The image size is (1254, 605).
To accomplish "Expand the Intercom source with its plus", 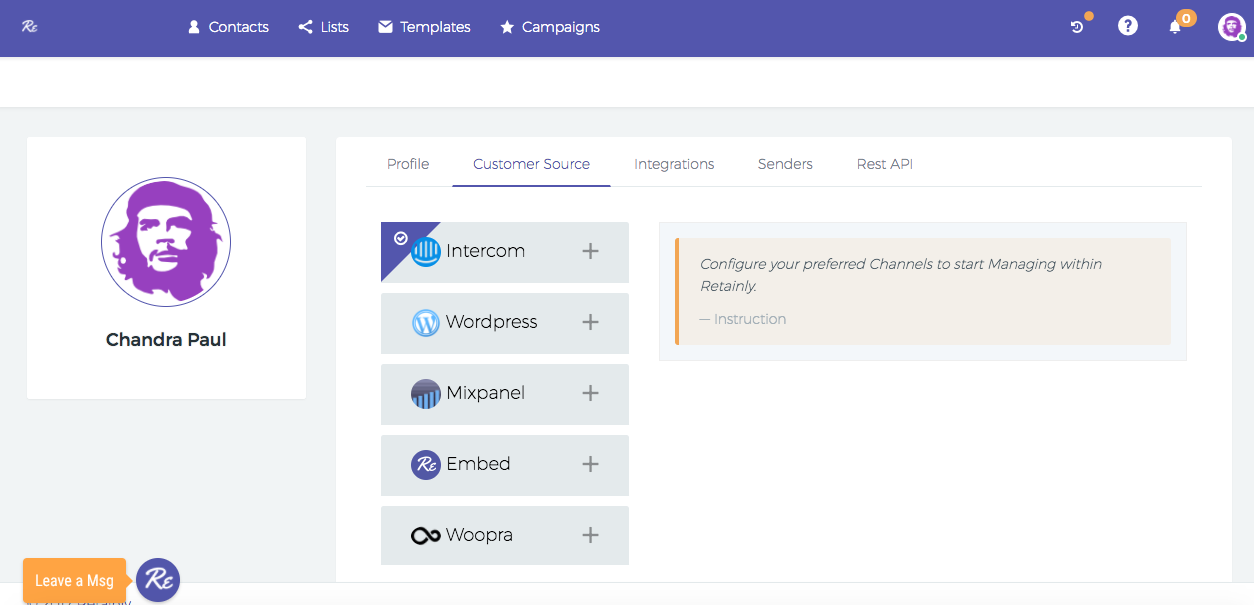I will coord(590,251).
